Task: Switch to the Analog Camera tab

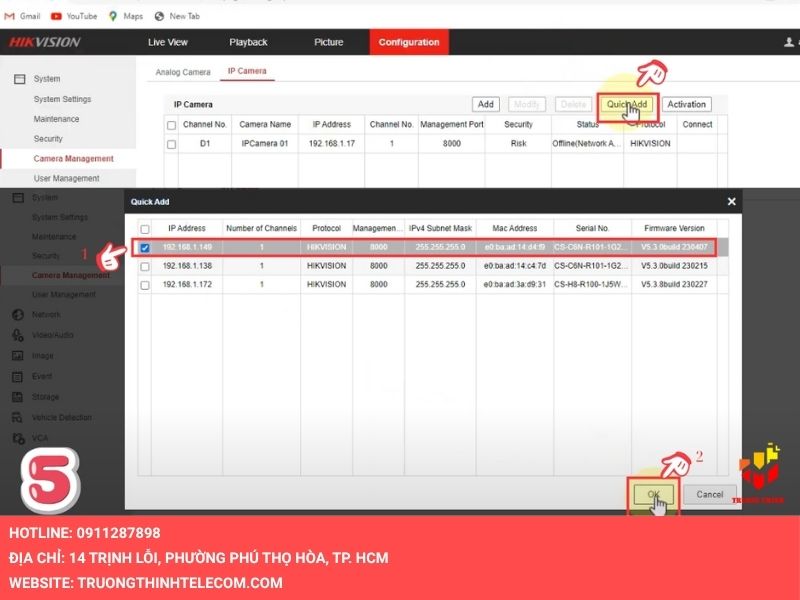Action: pos(183,72)
